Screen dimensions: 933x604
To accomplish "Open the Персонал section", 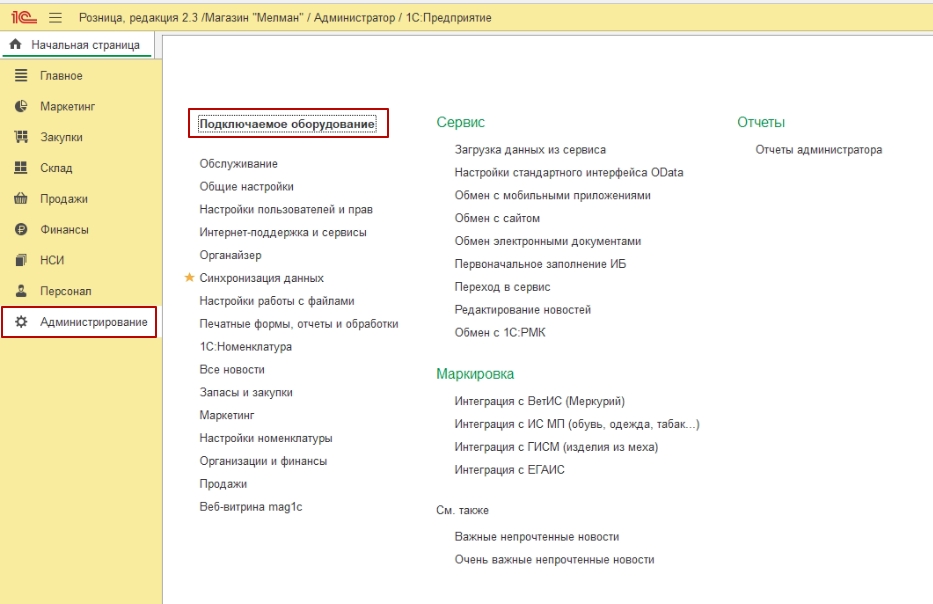I will point(65,292).
